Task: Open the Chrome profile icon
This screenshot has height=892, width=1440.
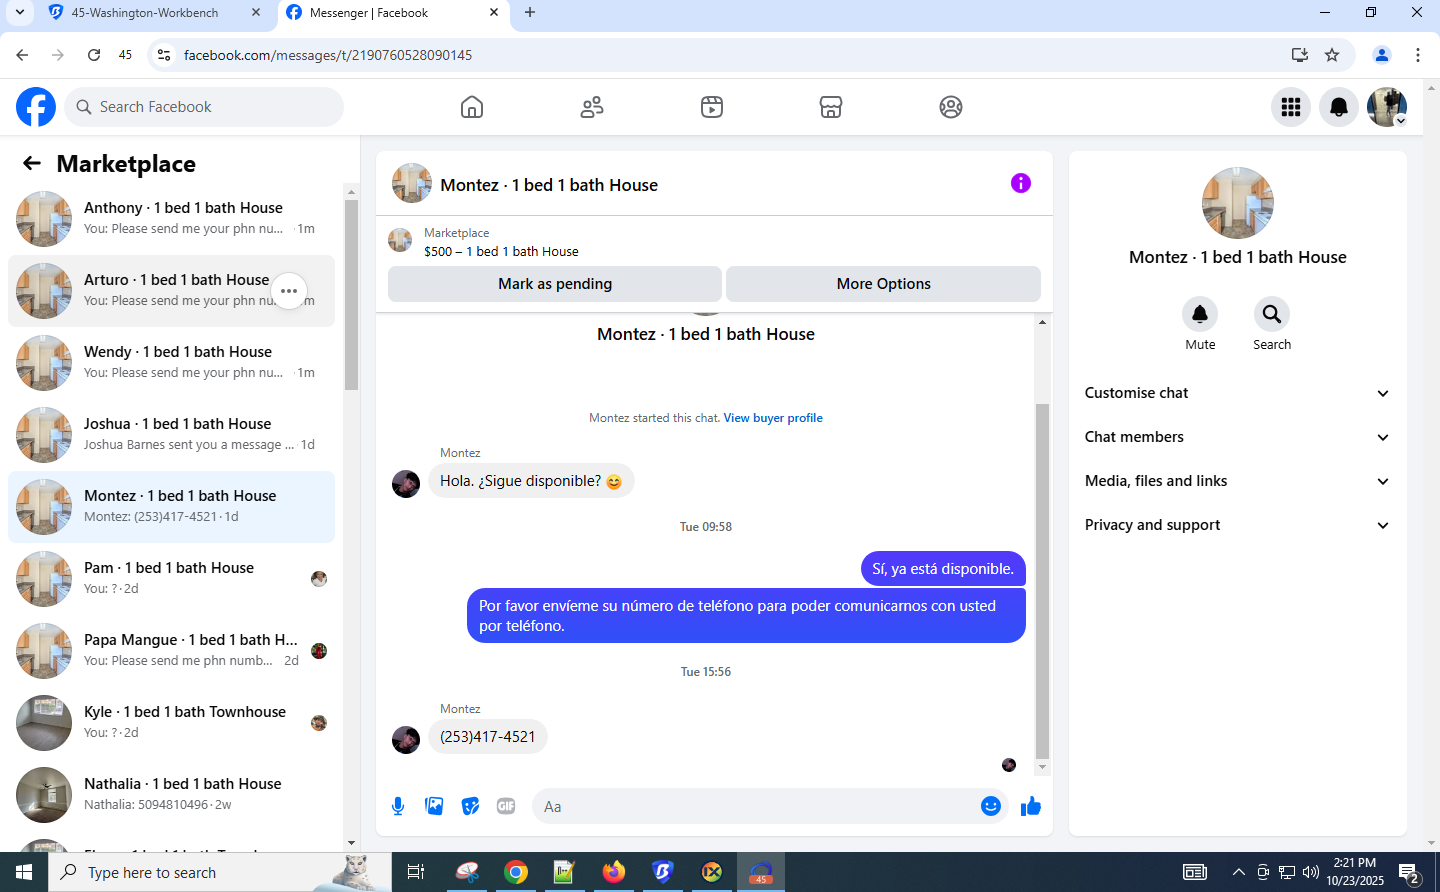Action: [x=1382, y=55]
